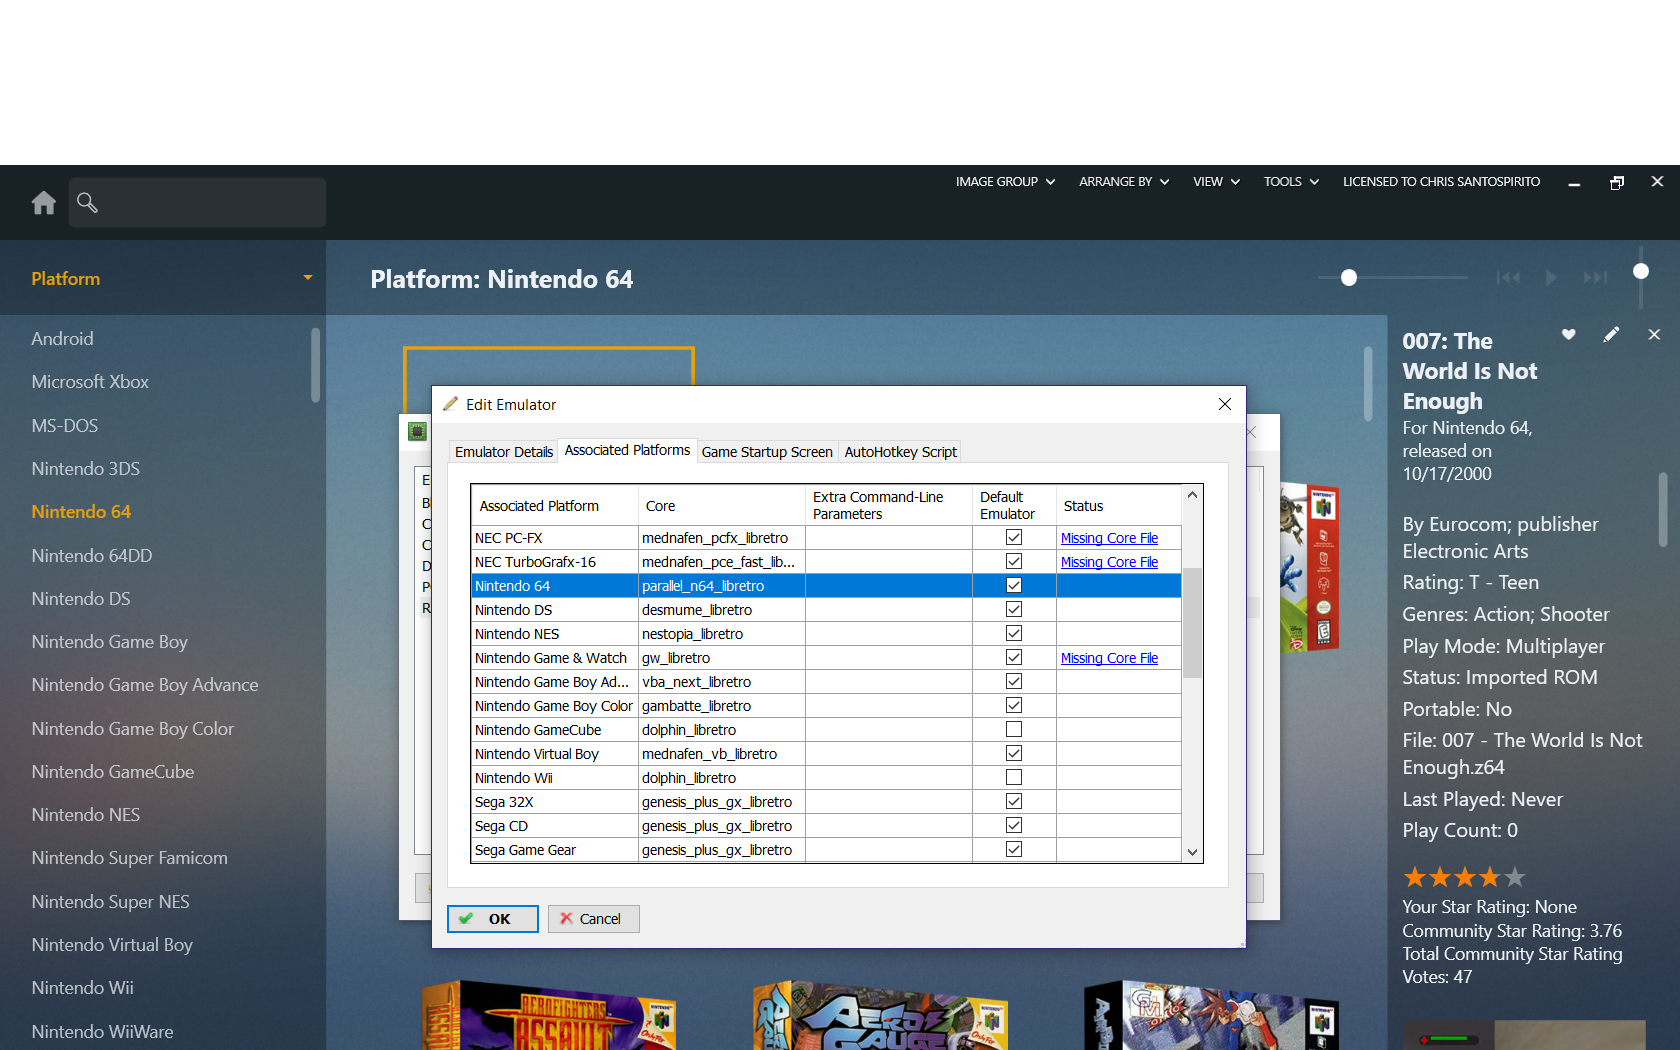
Task: Select Nintendo GameCube in sidebar
Action: tap(113, 772)
